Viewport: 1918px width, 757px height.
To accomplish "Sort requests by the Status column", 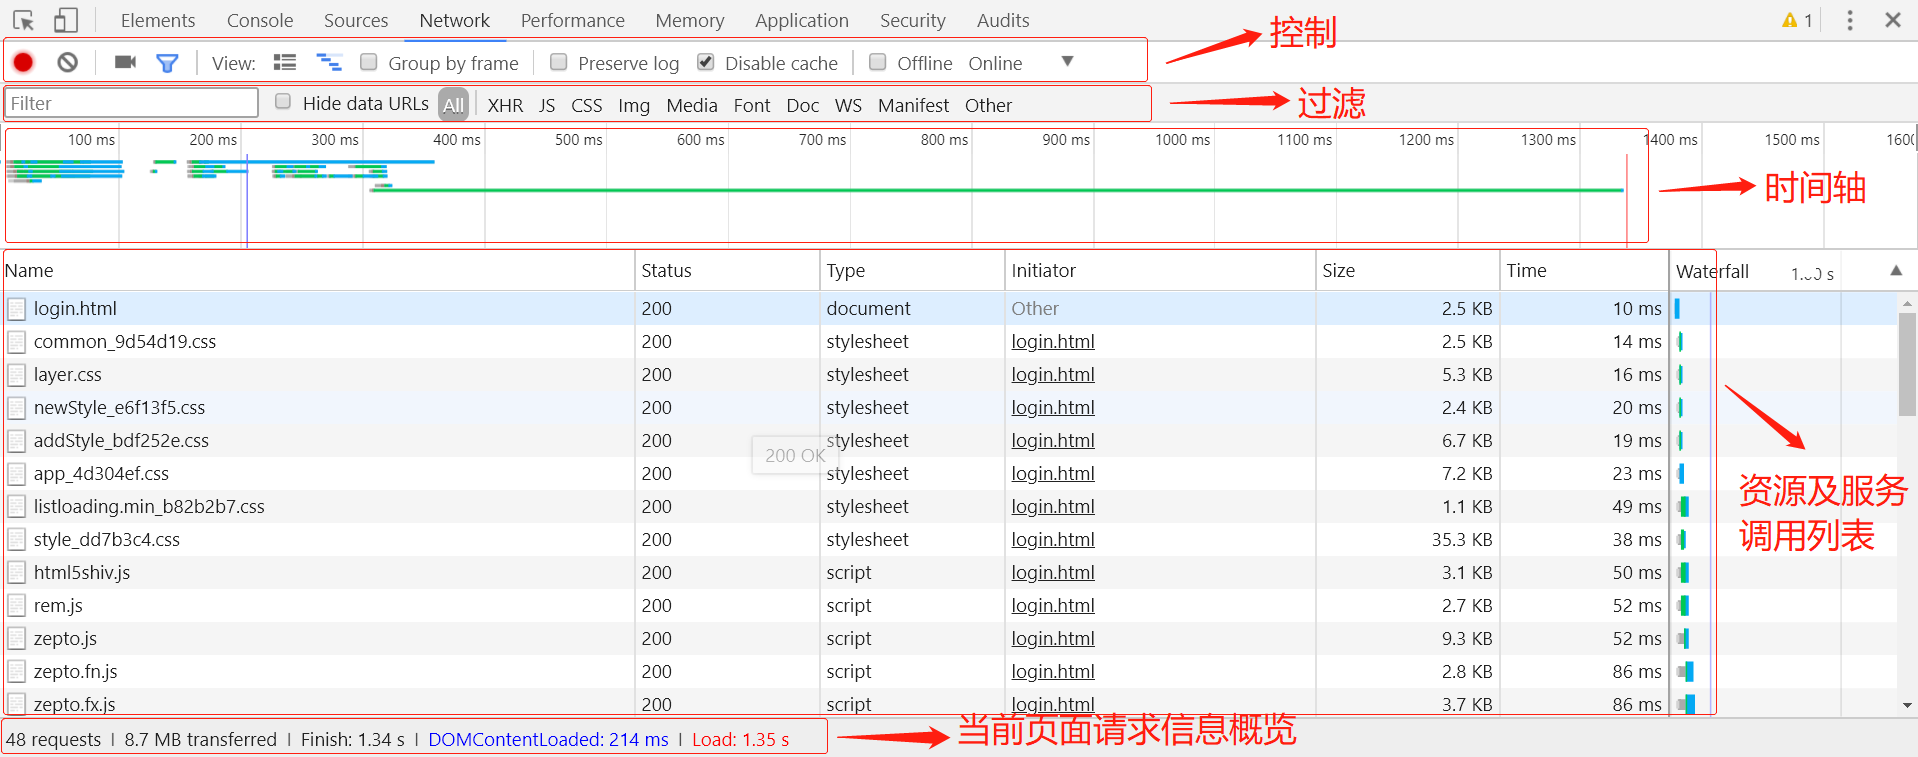I will click(x=727, y=271).
